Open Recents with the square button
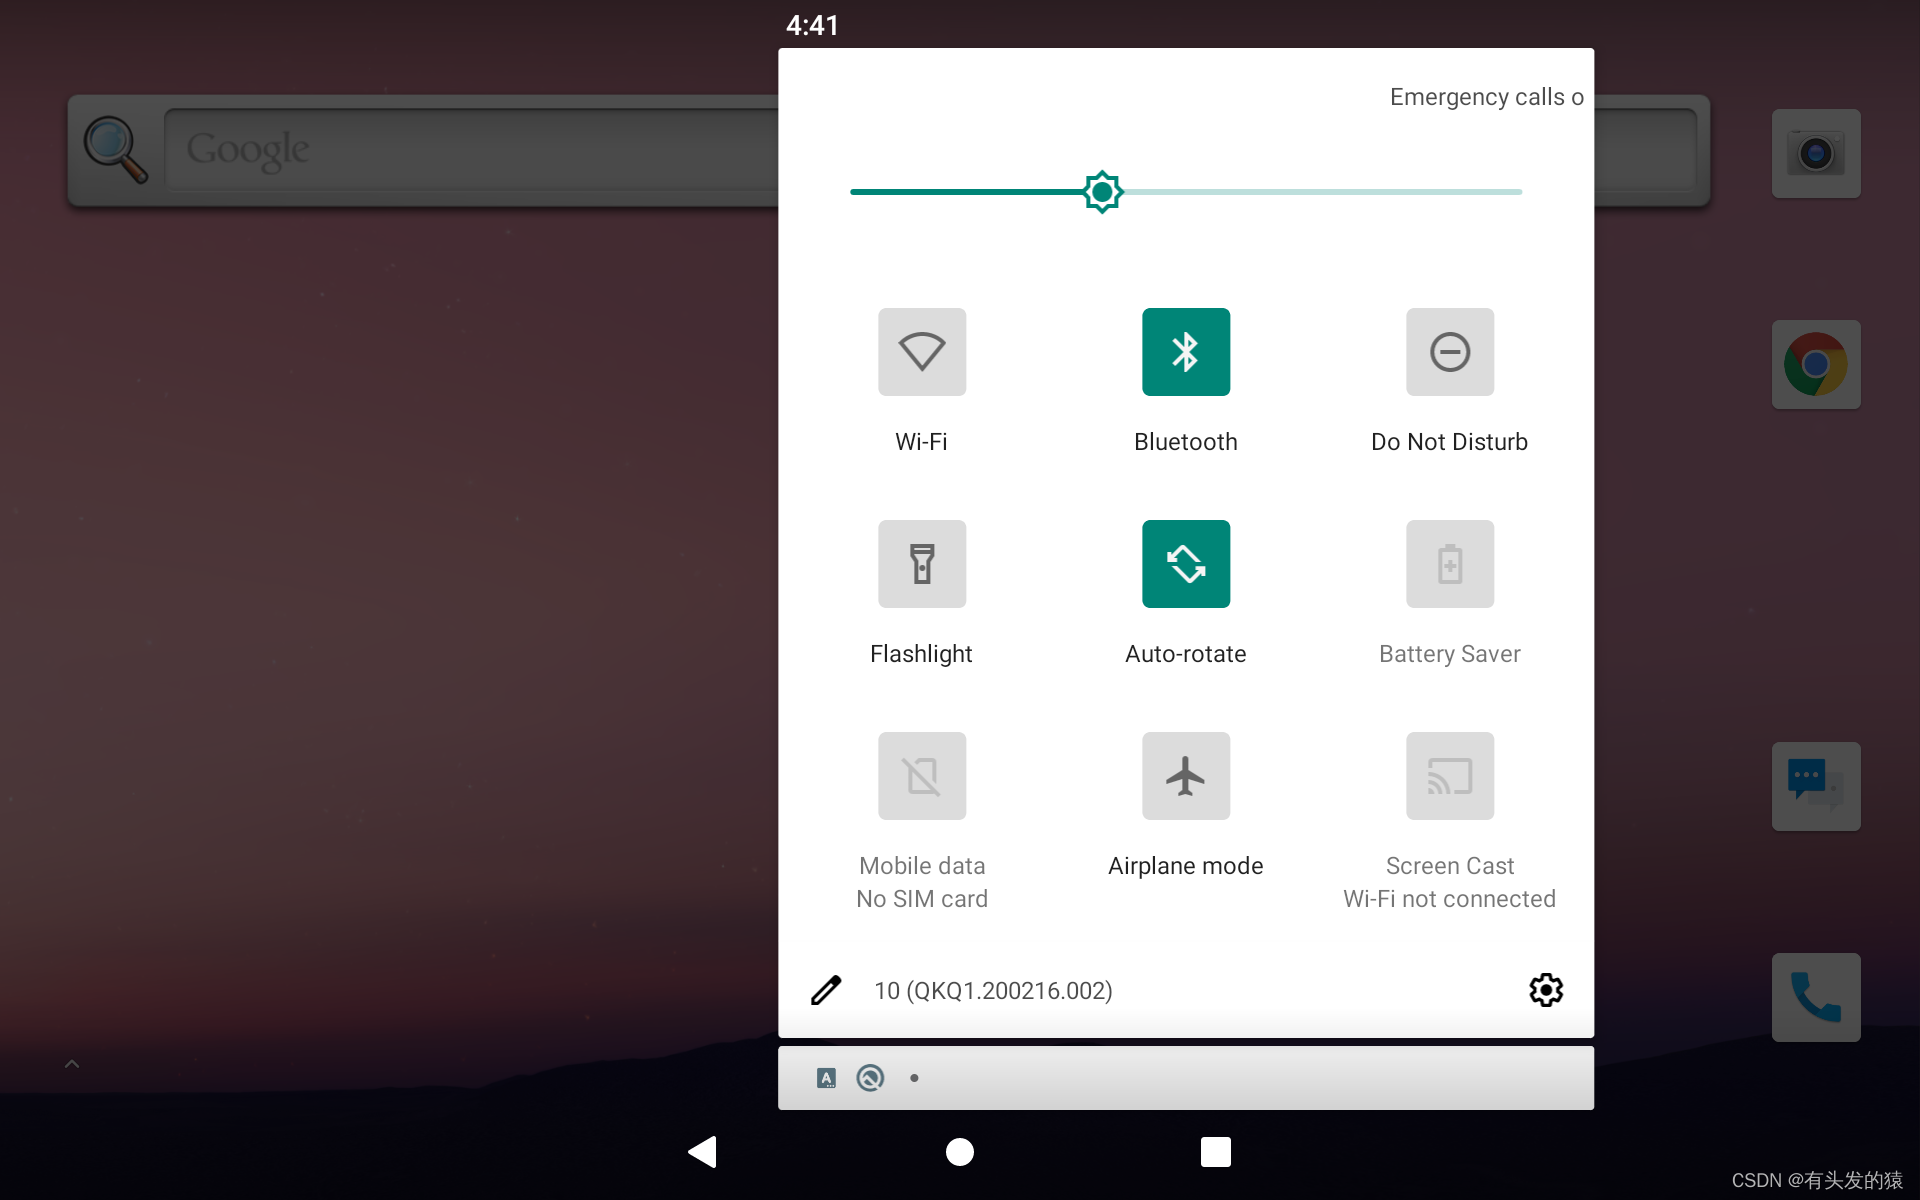 (1215, 1152)
